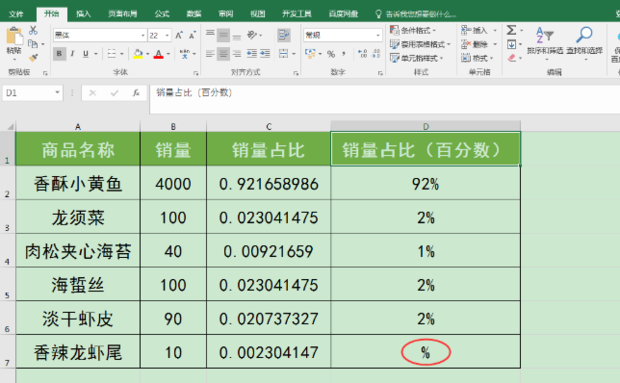Open Number group dialog launcher
Image resolution: width=620 pixels, height=383 pixels.
(x=380, y=73)
